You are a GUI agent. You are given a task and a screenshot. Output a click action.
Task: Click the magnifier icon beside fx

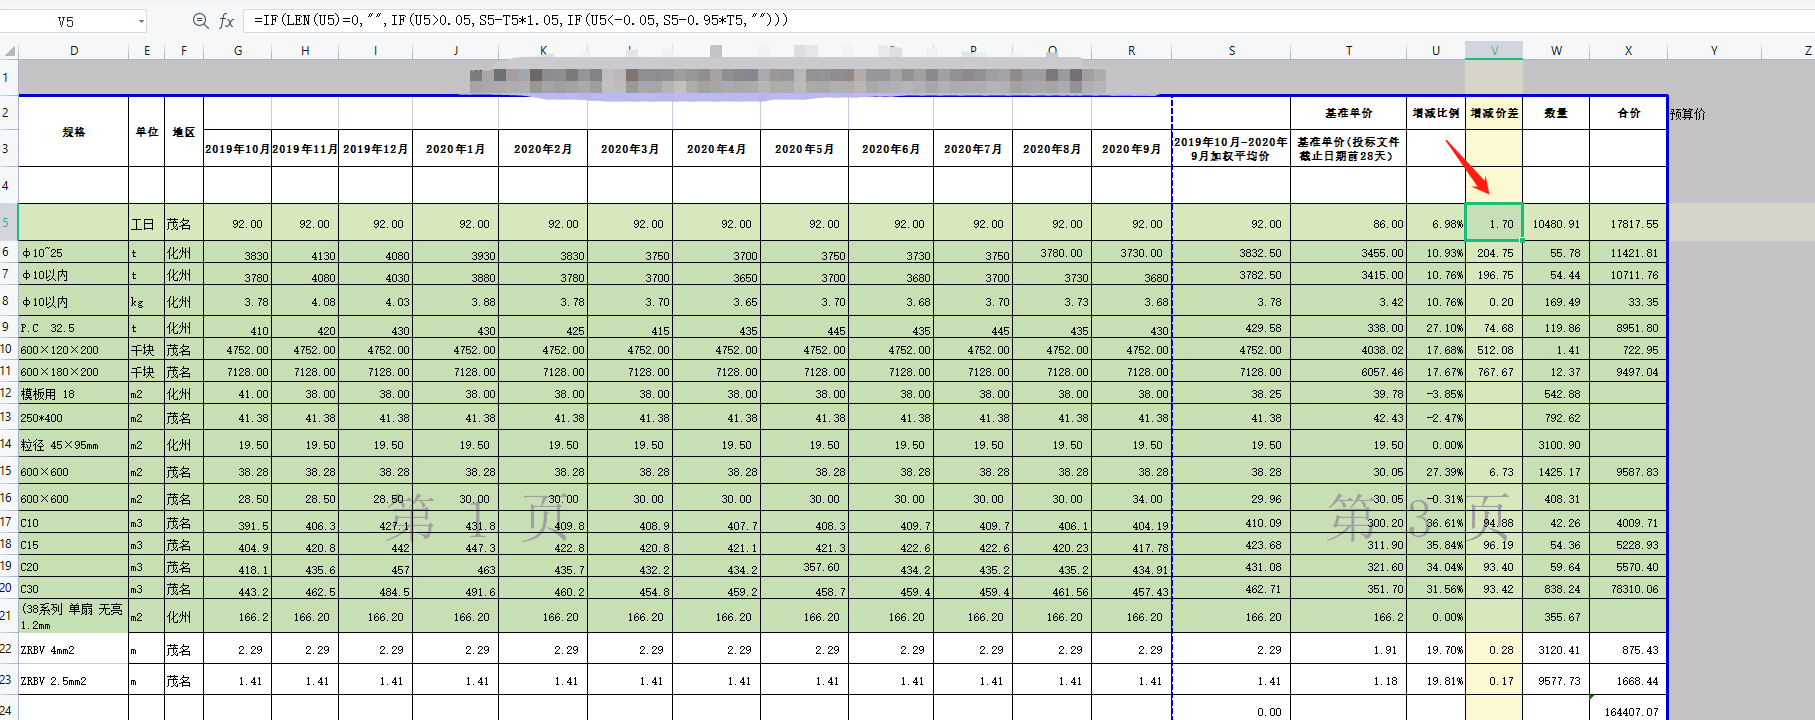click(x=200, y=21)
